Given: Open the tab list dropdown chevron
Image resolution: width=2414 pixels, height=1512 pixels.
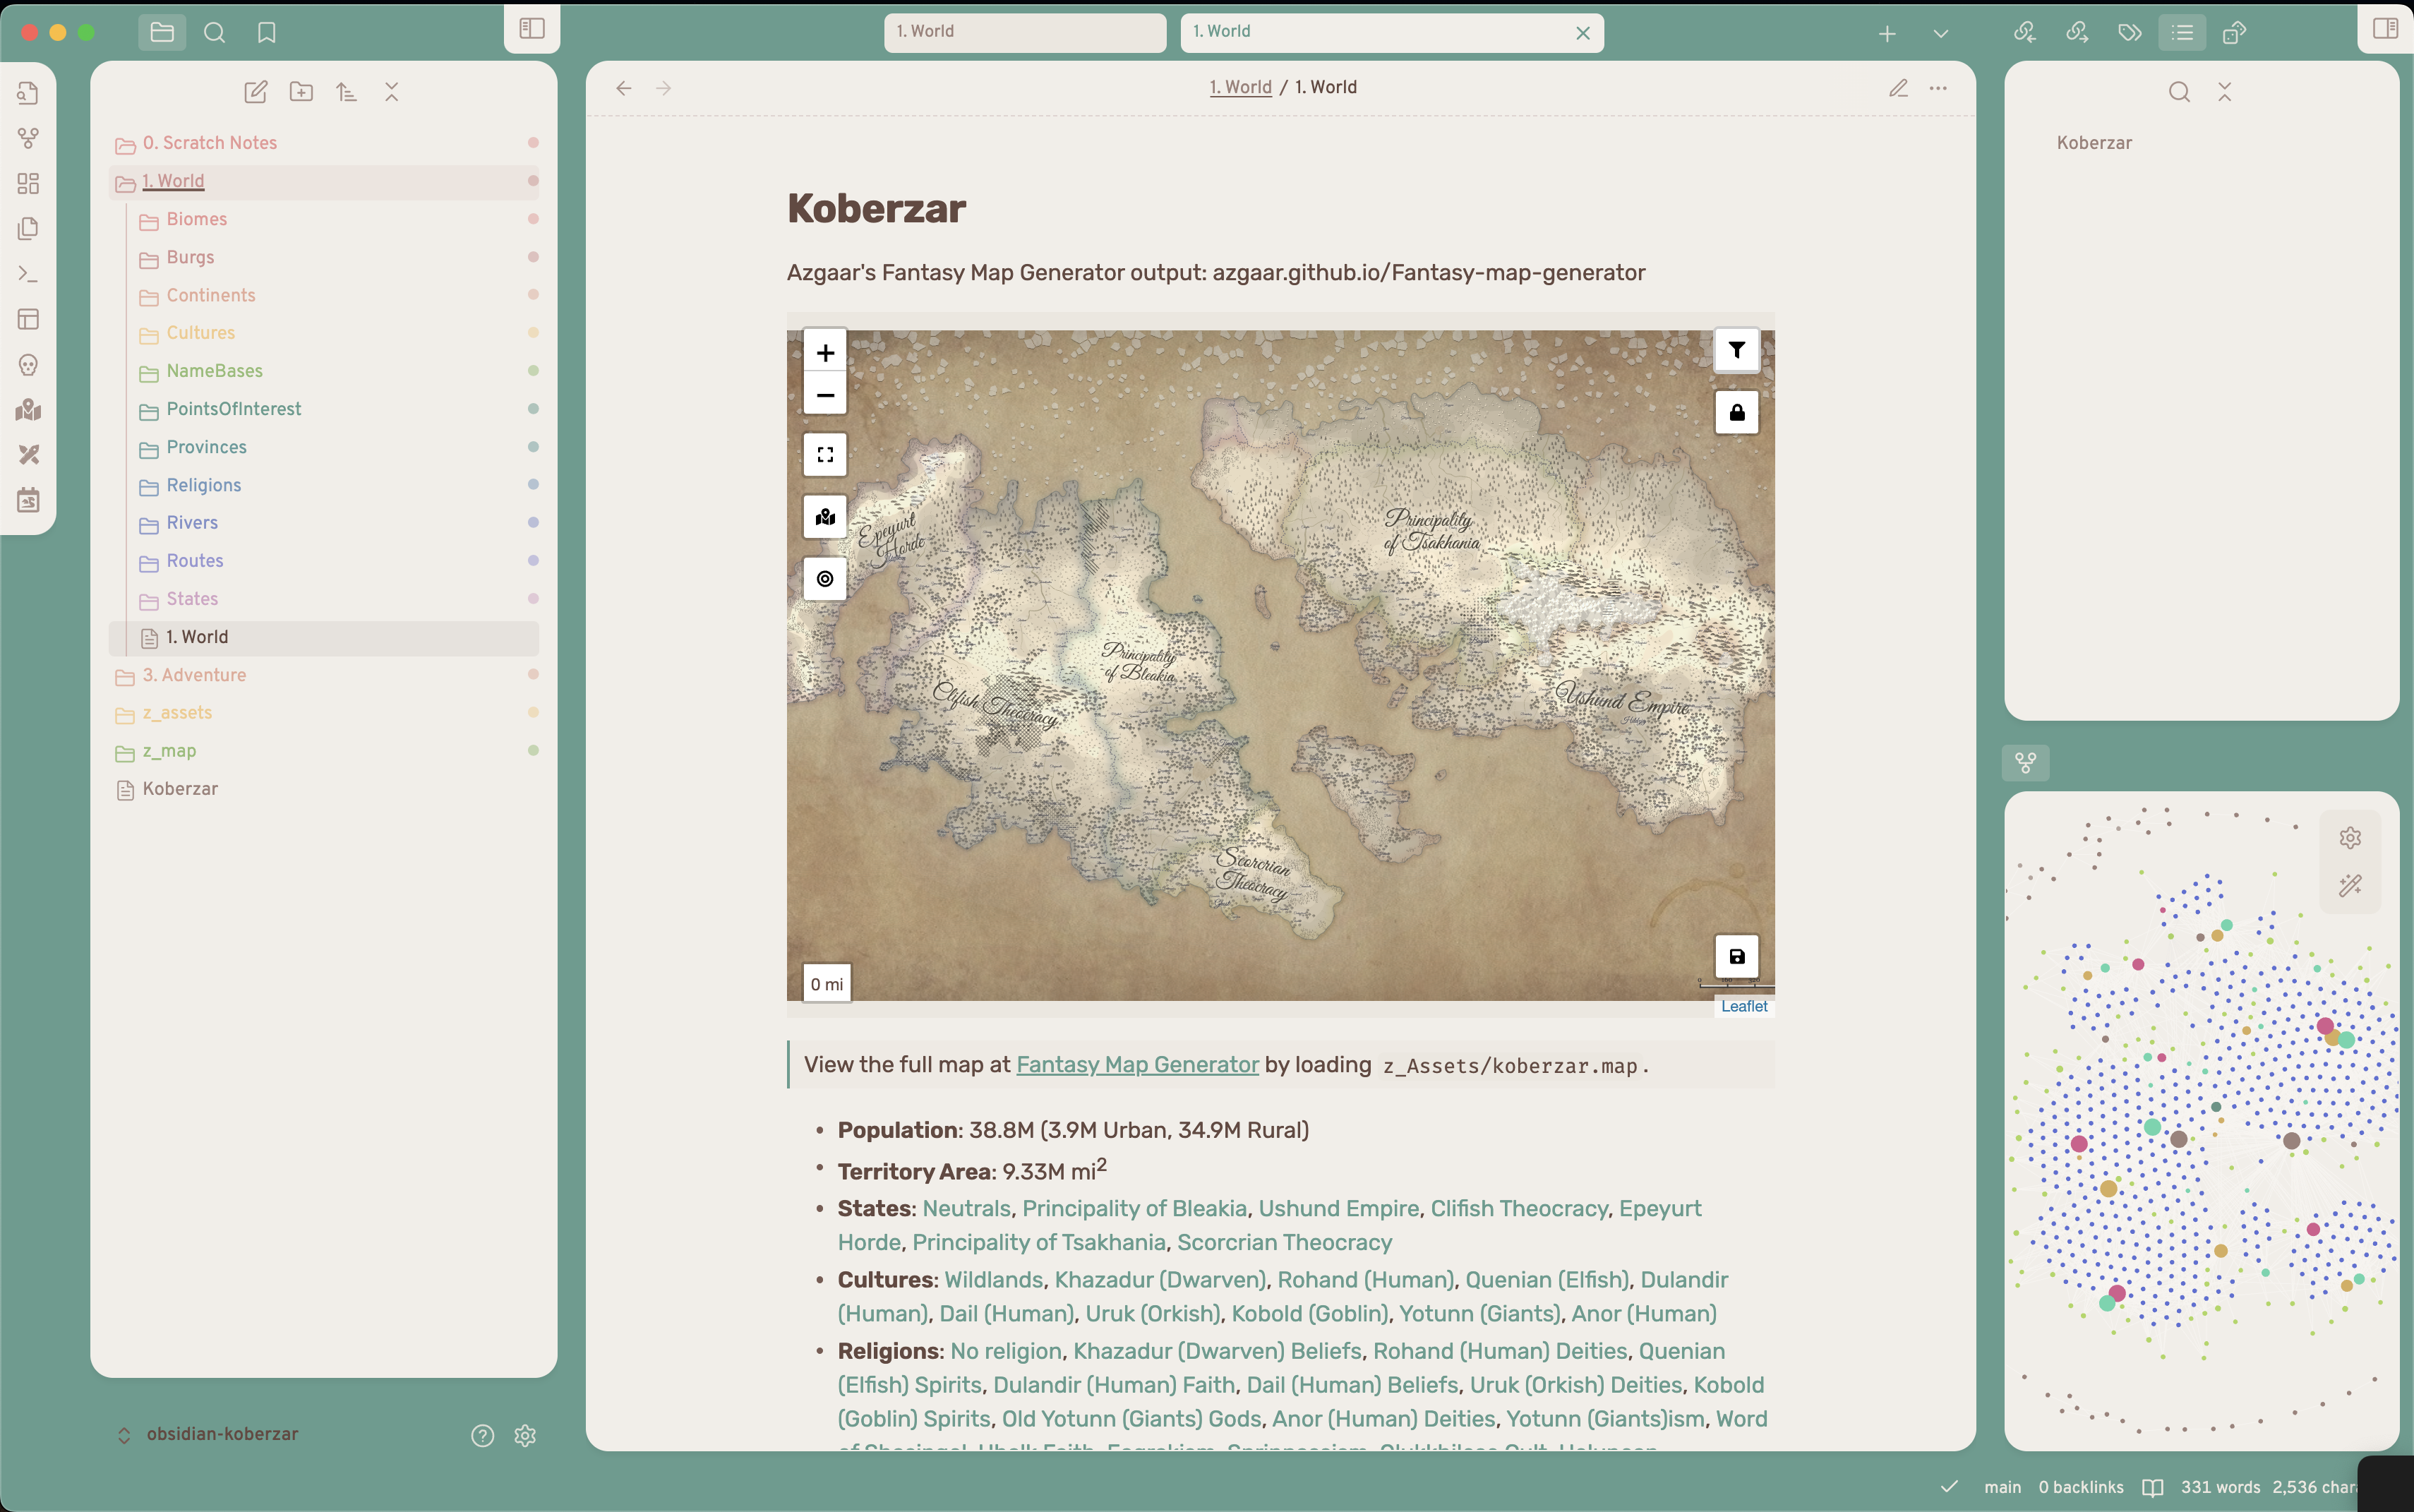Looking at the screenshot, I should [1941, 33].
